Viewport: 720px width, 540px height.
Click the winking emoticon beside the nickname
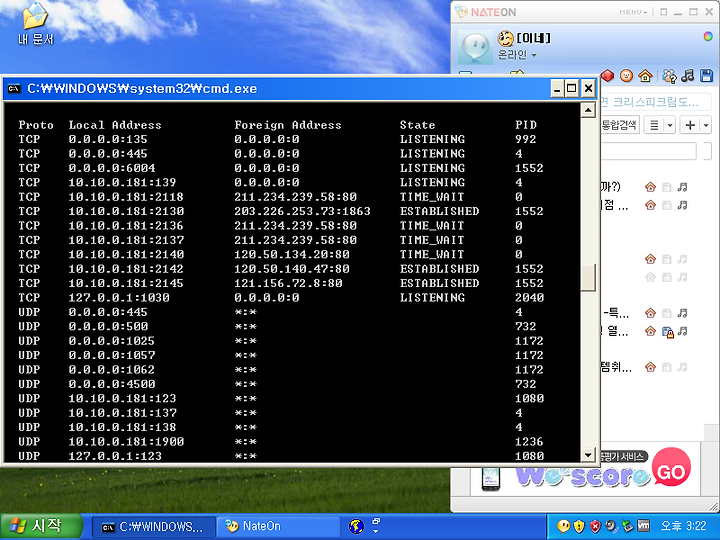coord(505,38)
